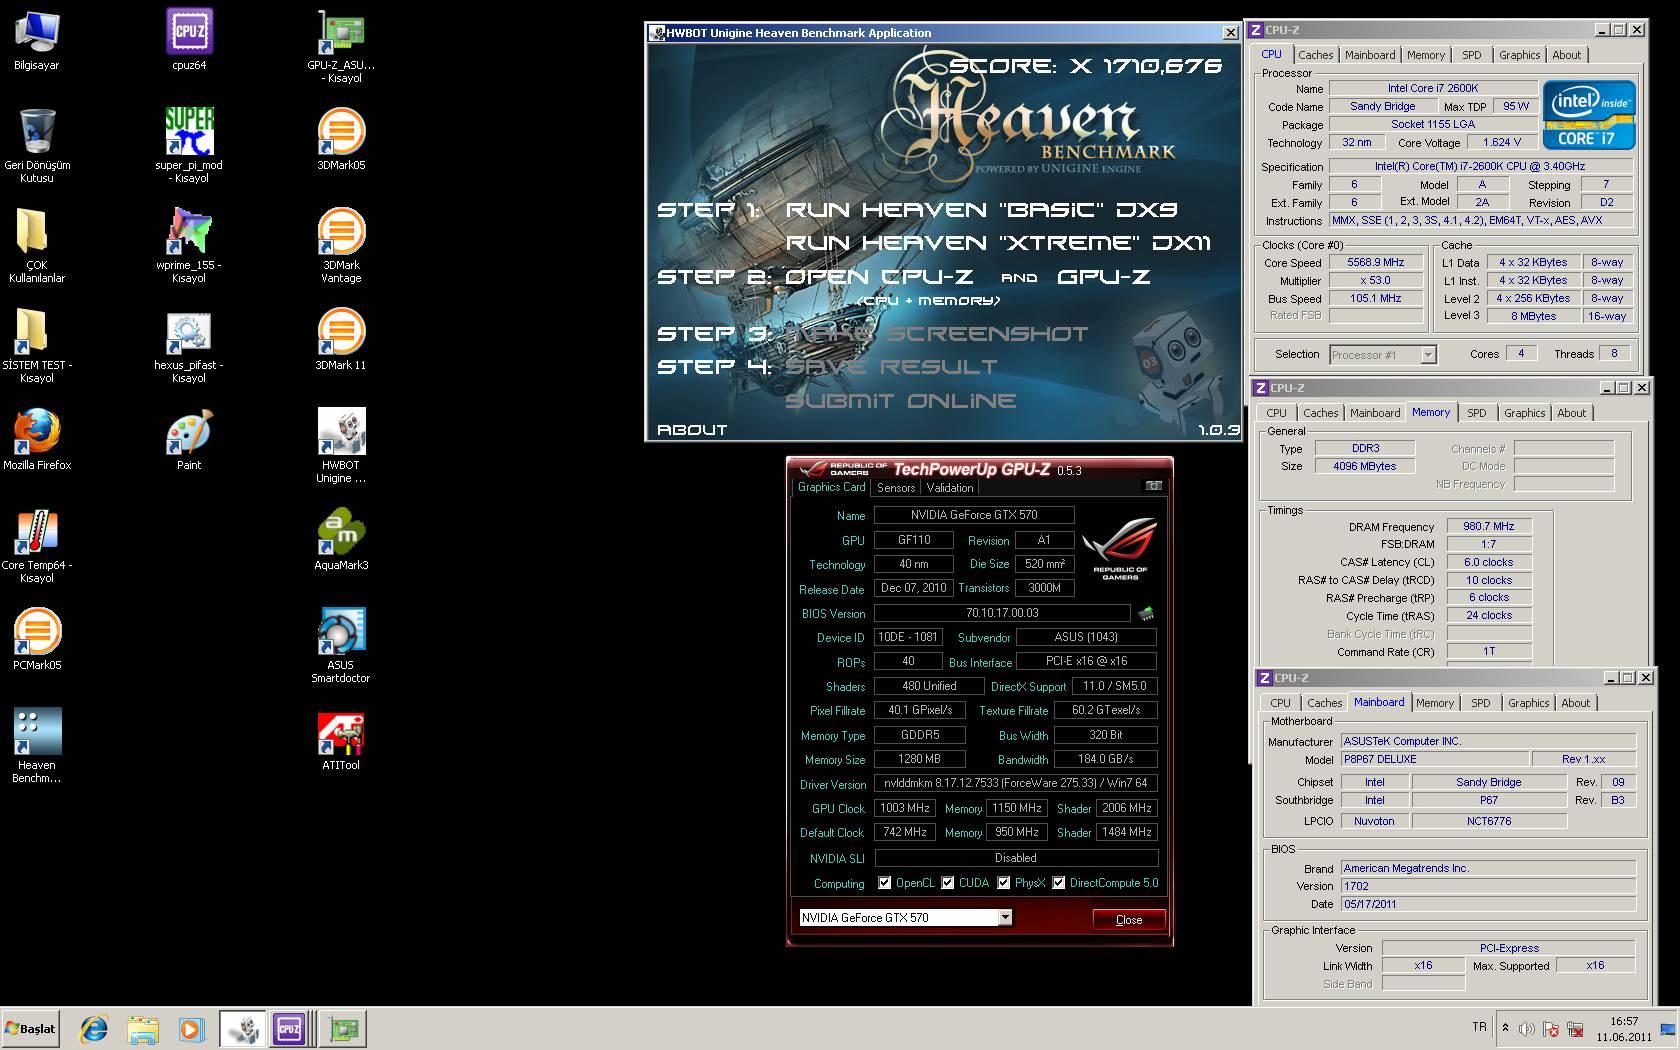The image size is (1680, 1050).
Task: Click Submit Online in Heaven app
Action: coord(901,401)
